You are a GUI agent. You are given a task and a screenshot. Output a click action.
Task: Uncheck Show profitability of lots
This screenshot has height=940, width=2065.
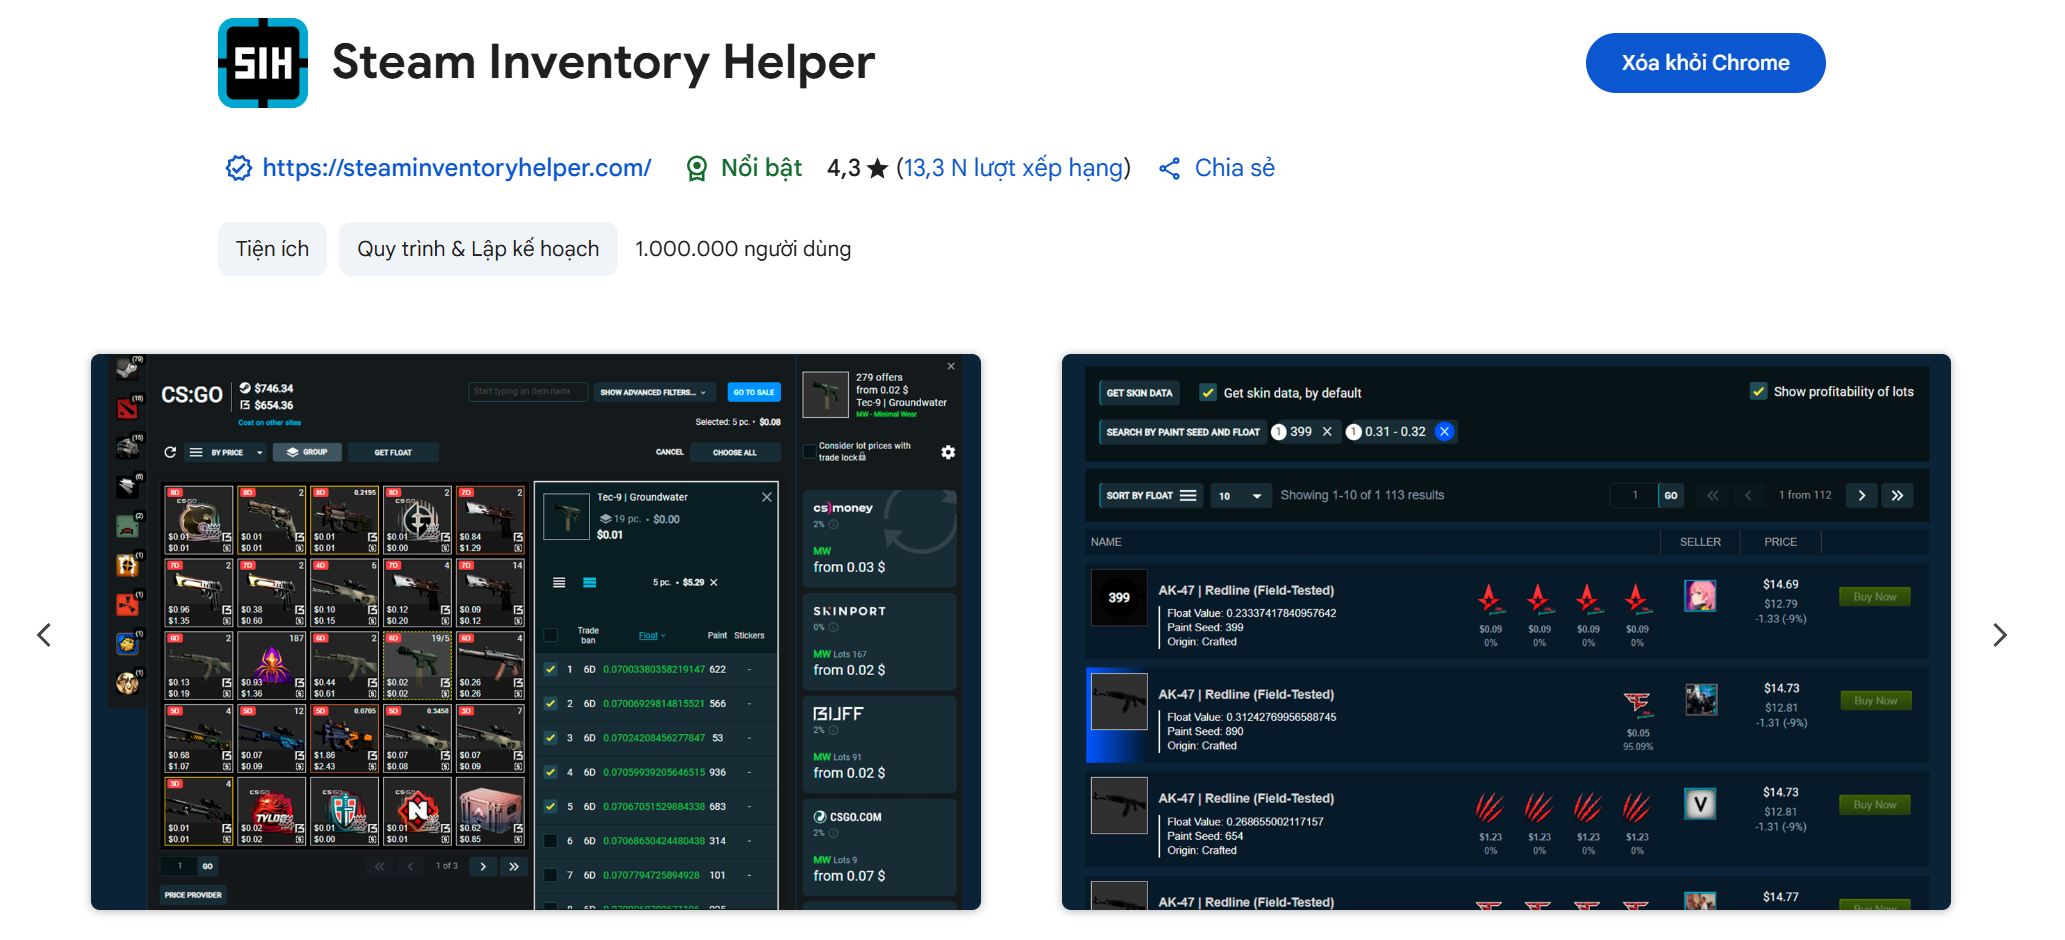1758,392
